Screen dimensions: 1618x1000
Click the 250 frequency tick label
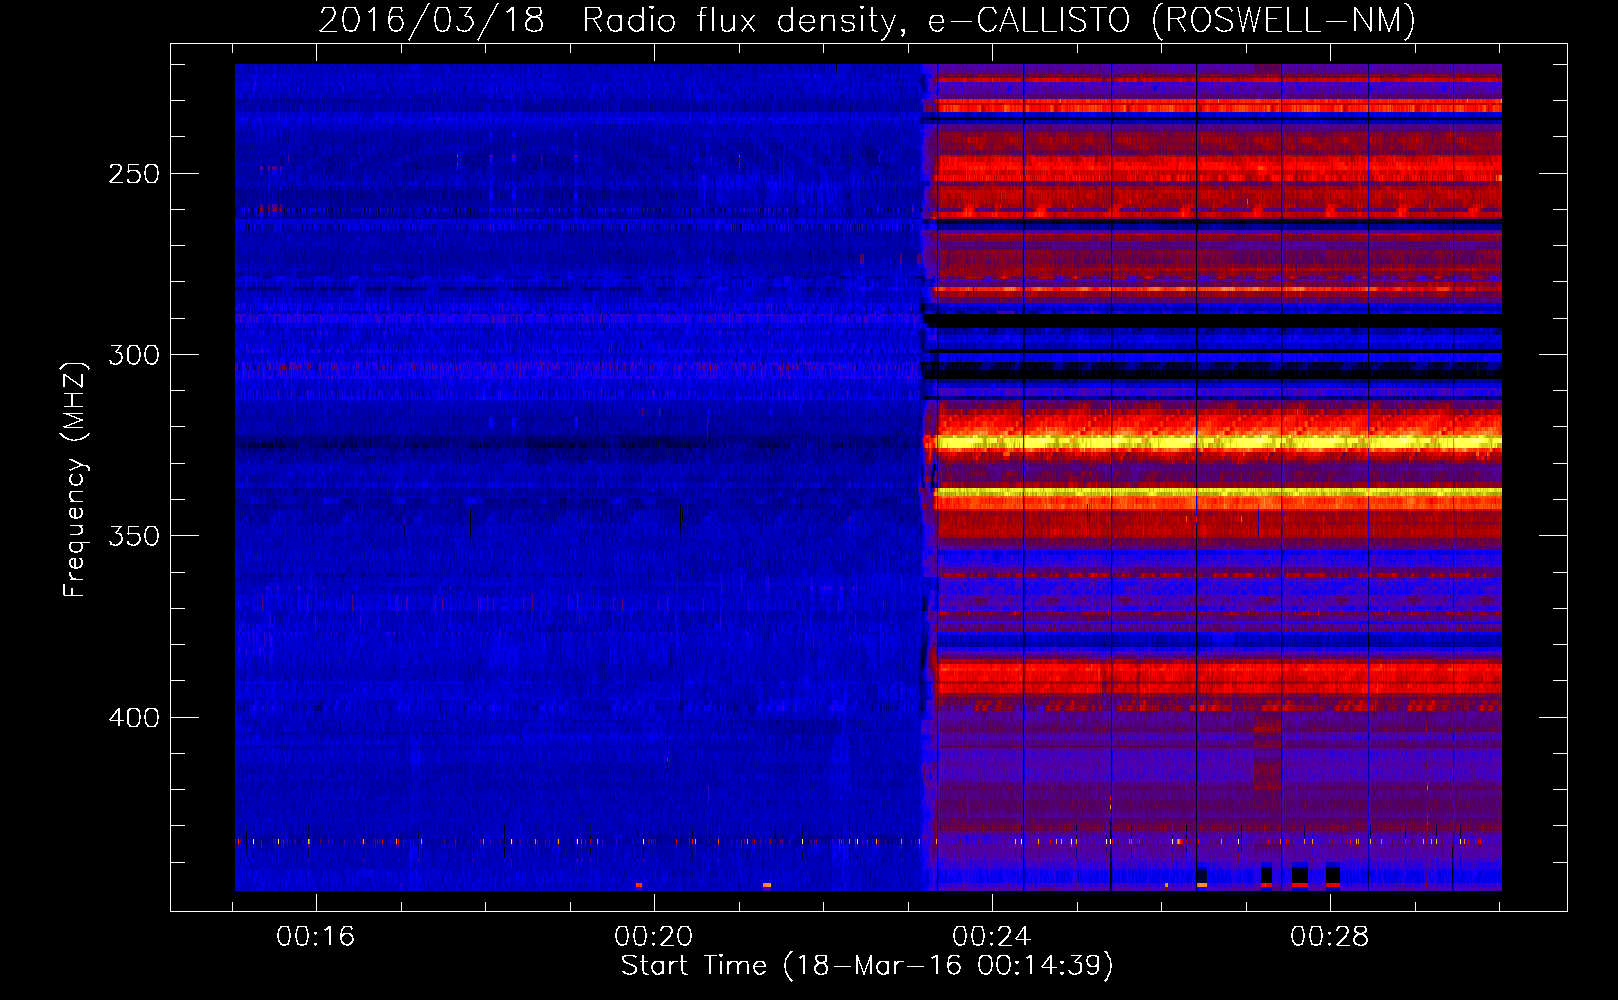[x=134, y=174]
